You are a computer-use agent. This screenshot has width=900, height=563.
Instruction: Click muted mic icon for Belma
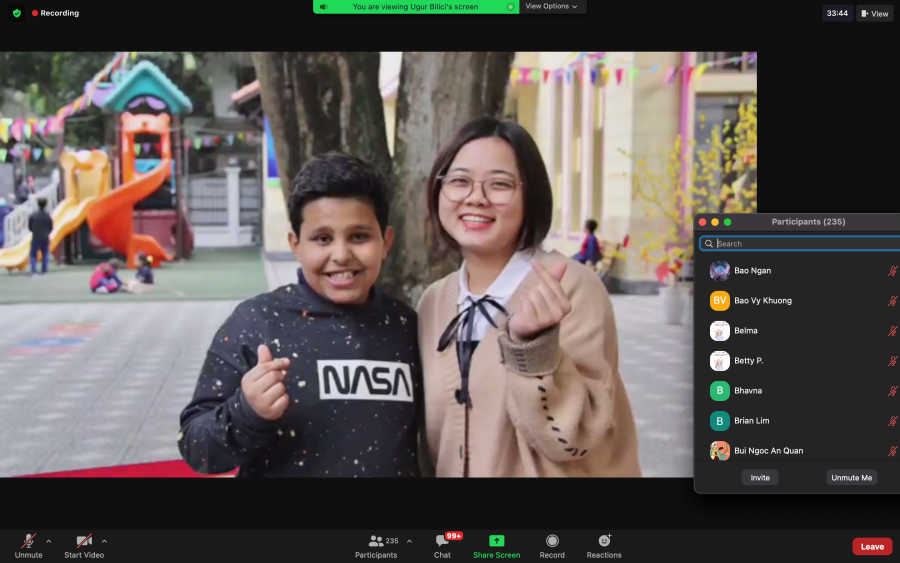(x=893, y=331)
